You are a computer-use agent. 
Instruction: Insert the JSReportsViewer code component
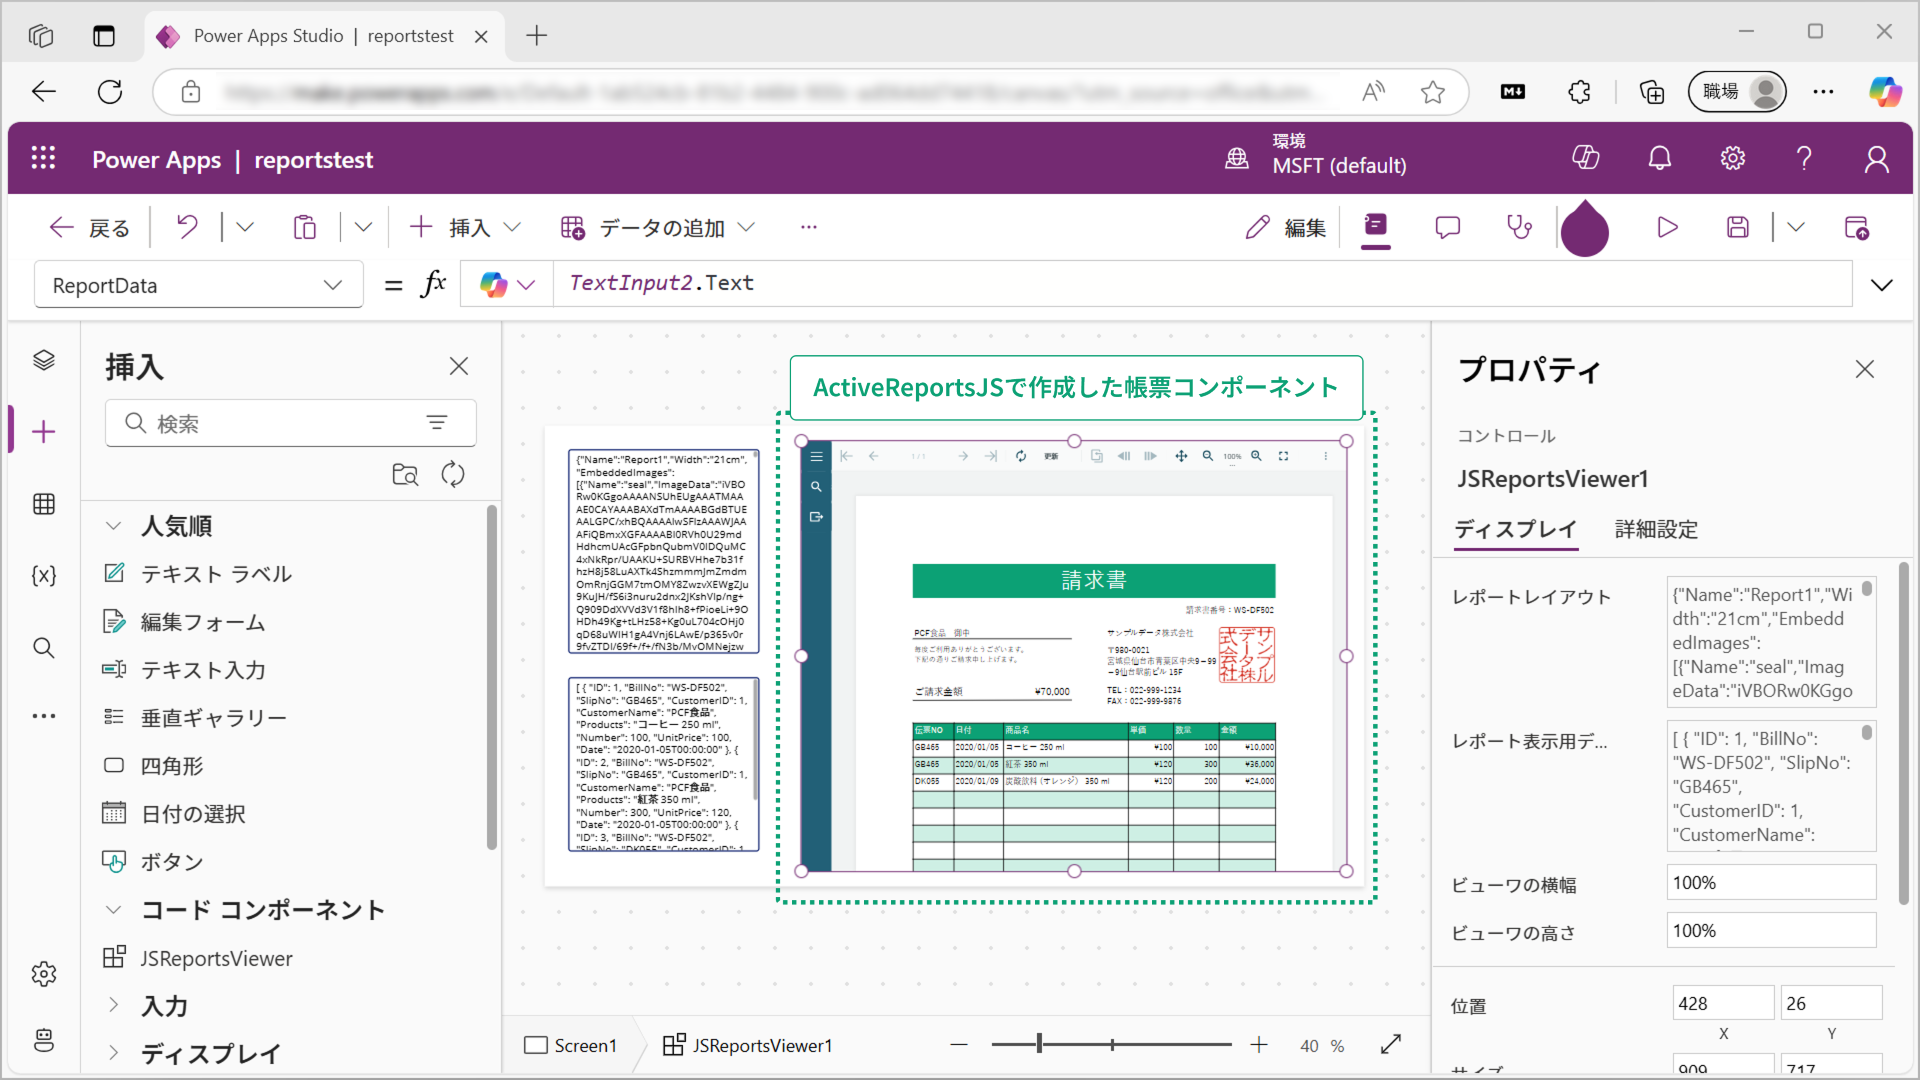[x=198, y=958]
